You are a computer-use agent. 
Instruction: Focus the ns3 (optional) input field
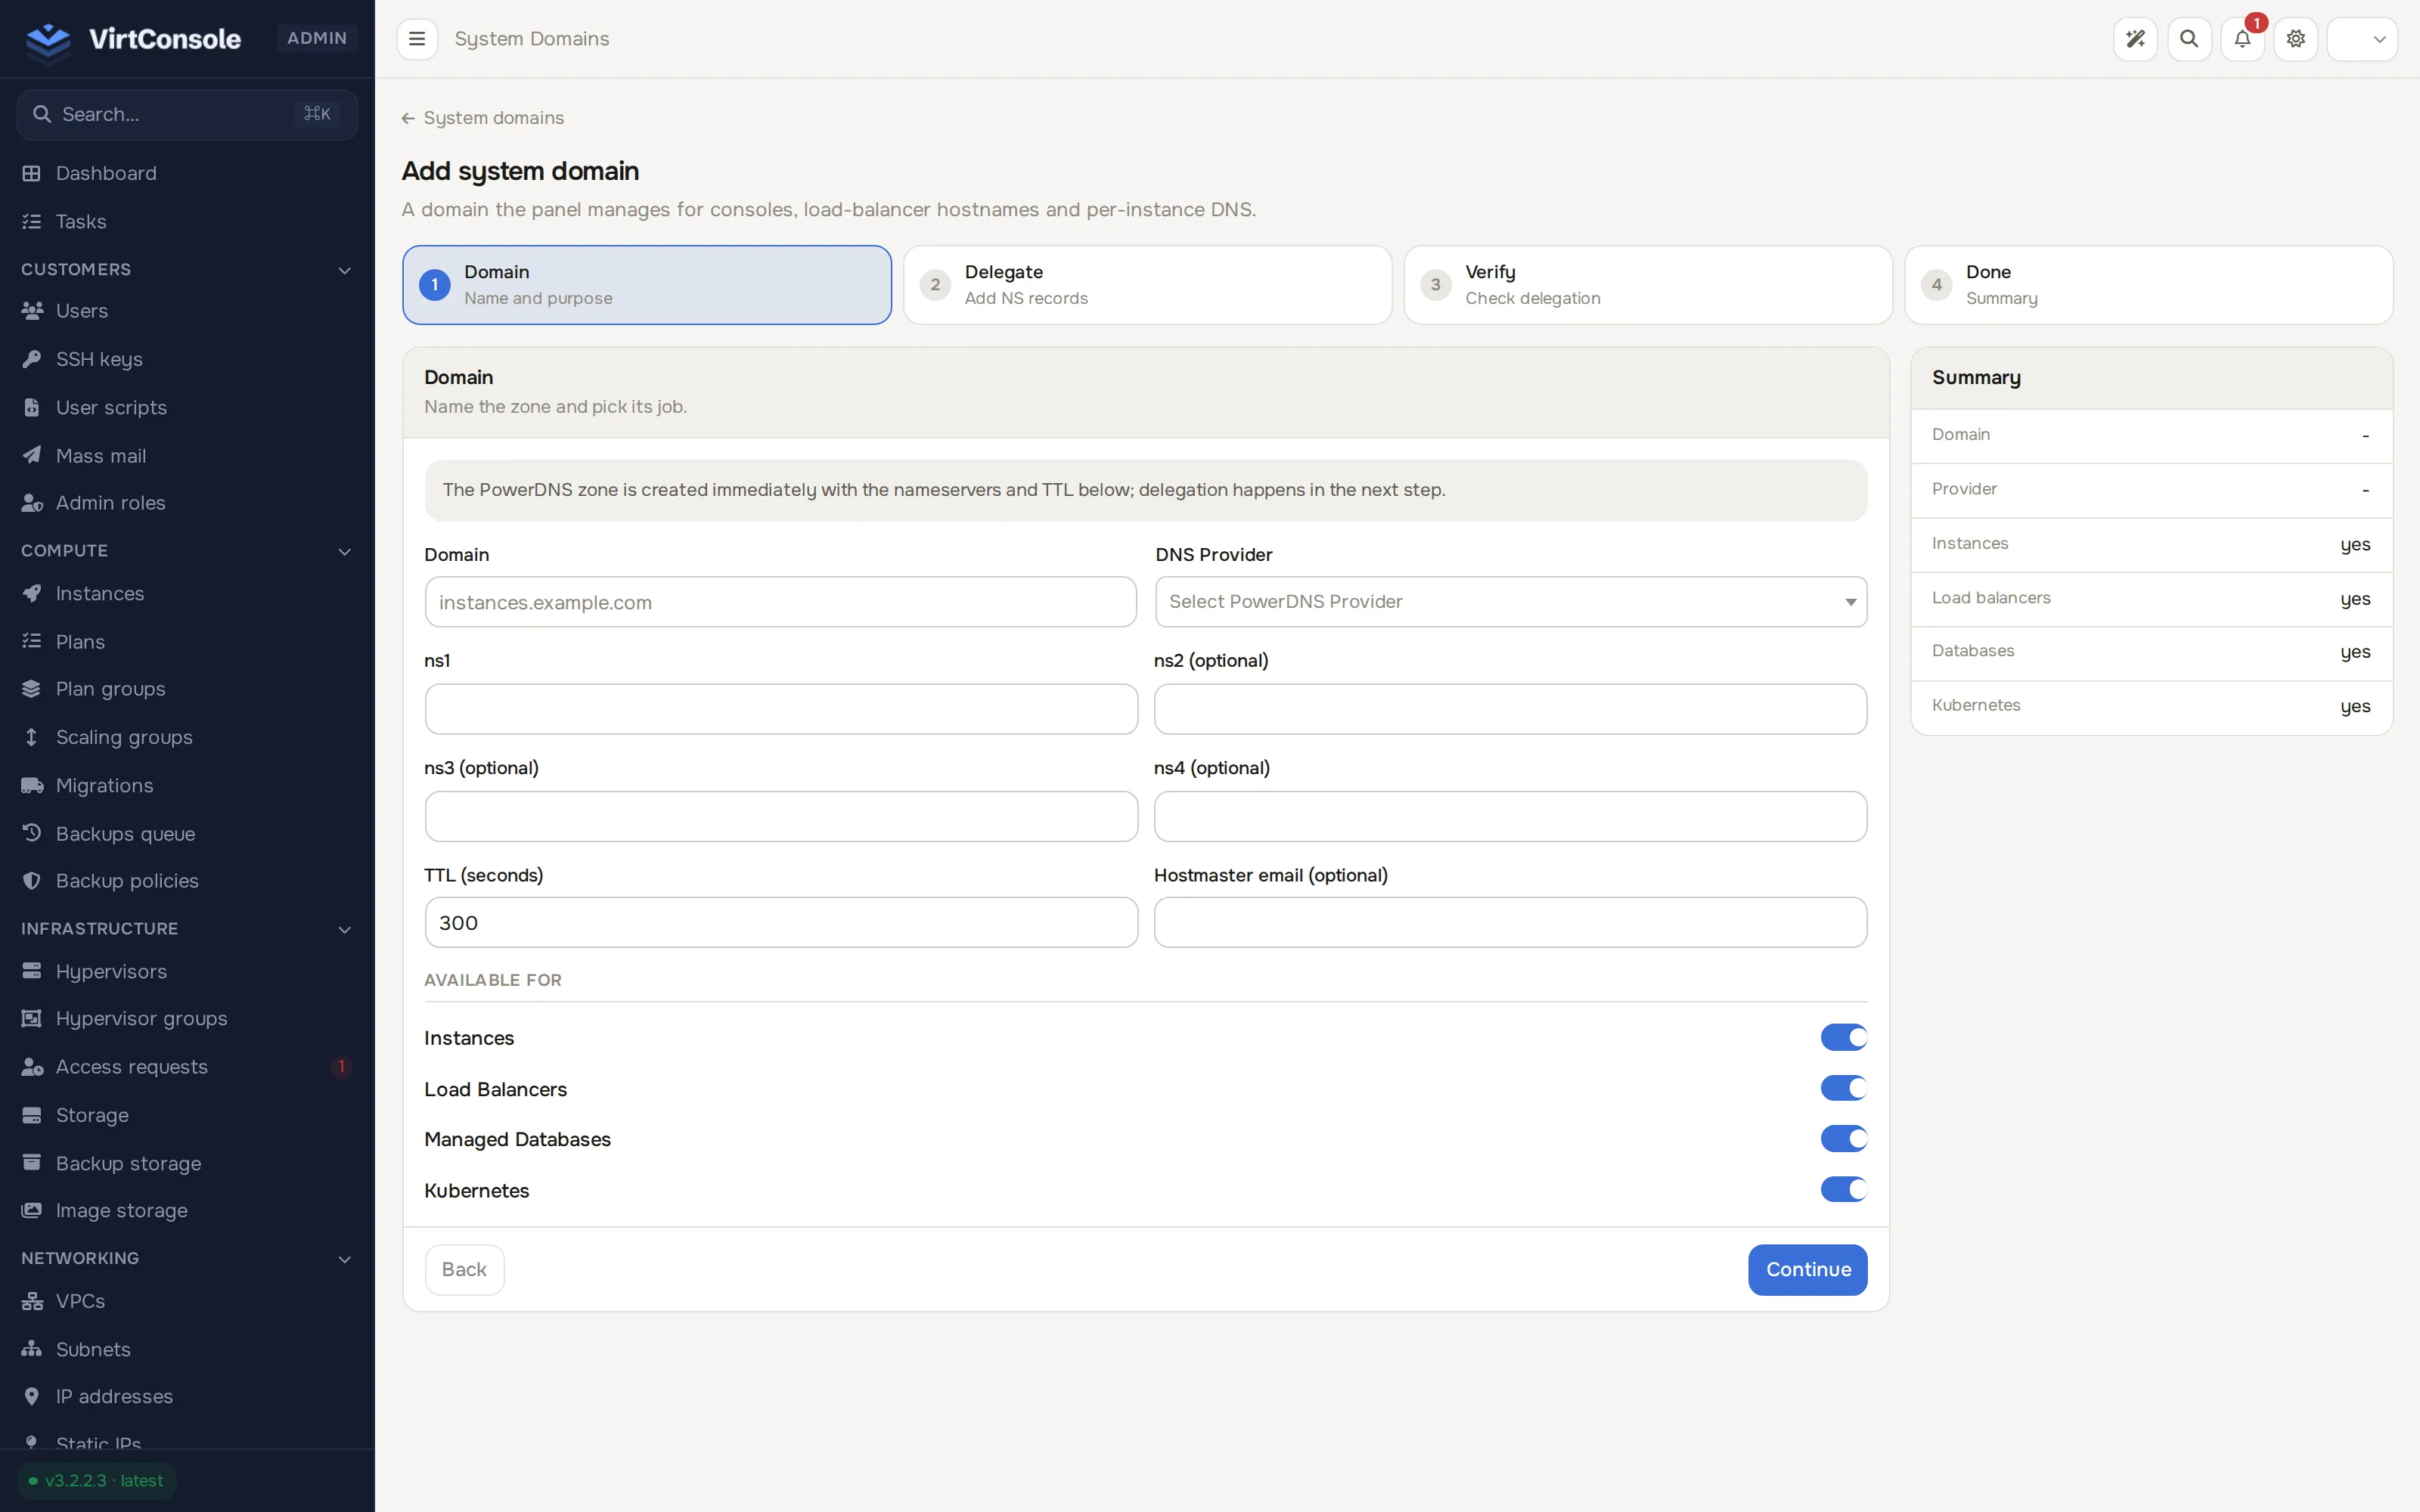[780, 816]
